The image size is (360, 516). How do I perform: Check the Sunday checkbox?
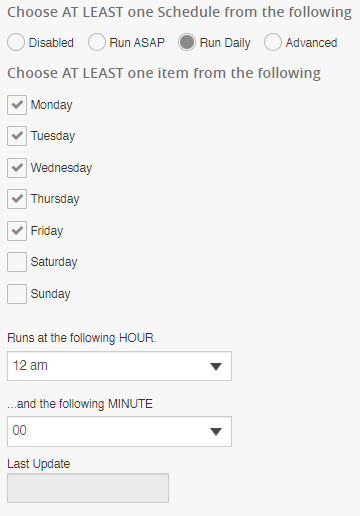(x=17, y=294)
